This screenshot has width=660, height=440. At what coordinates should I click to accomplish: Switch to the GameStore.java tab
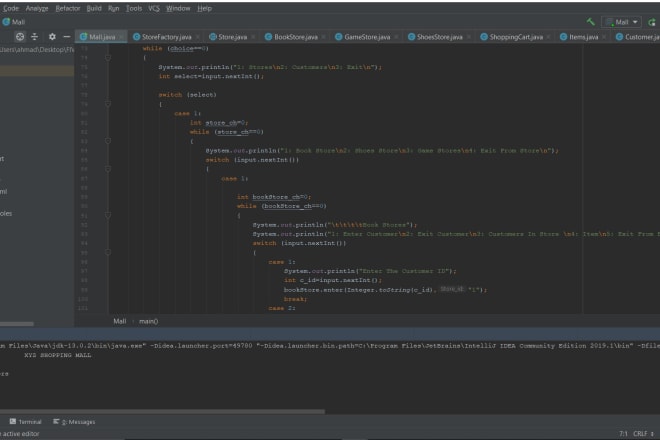tap(367, 37)
